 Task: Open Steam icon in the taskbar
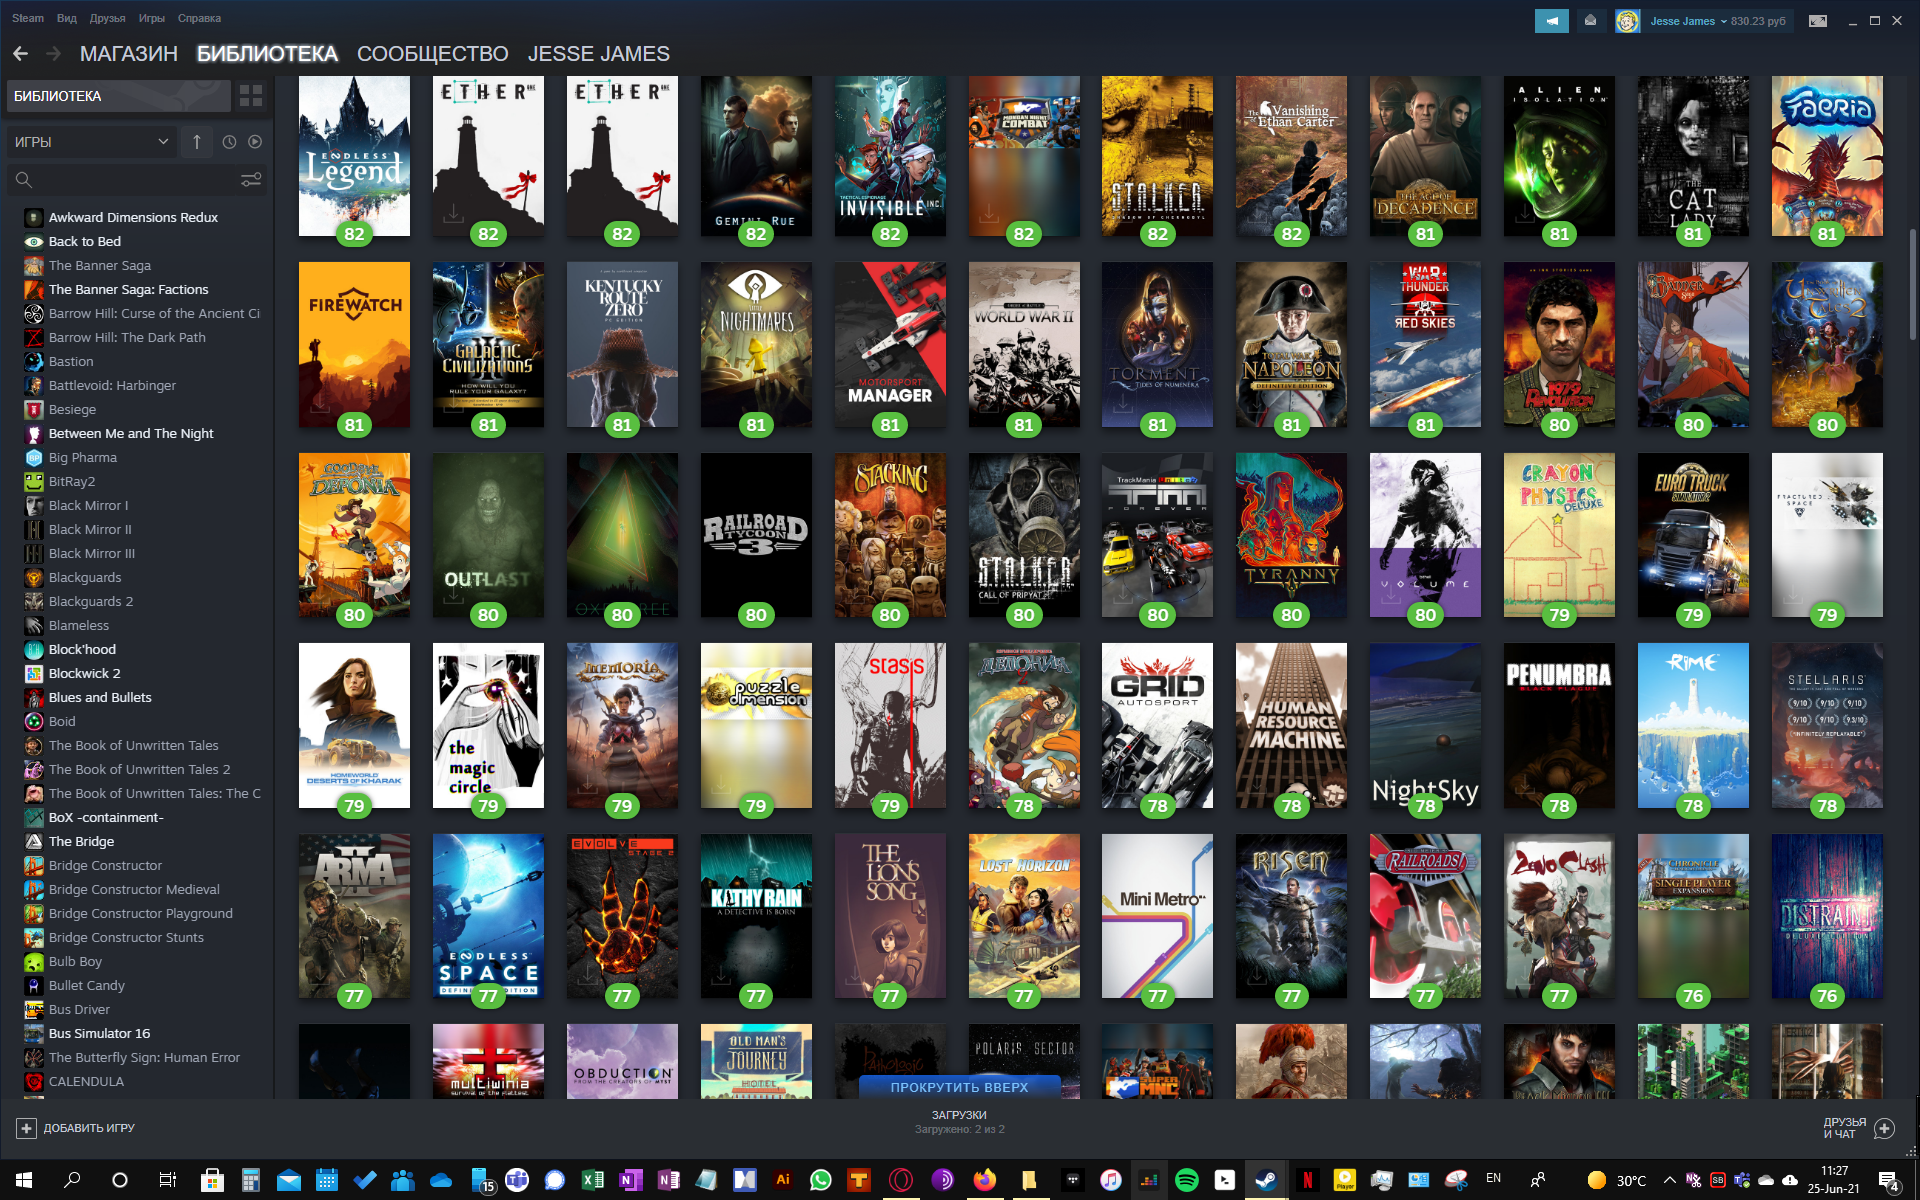point(1265,1180)
